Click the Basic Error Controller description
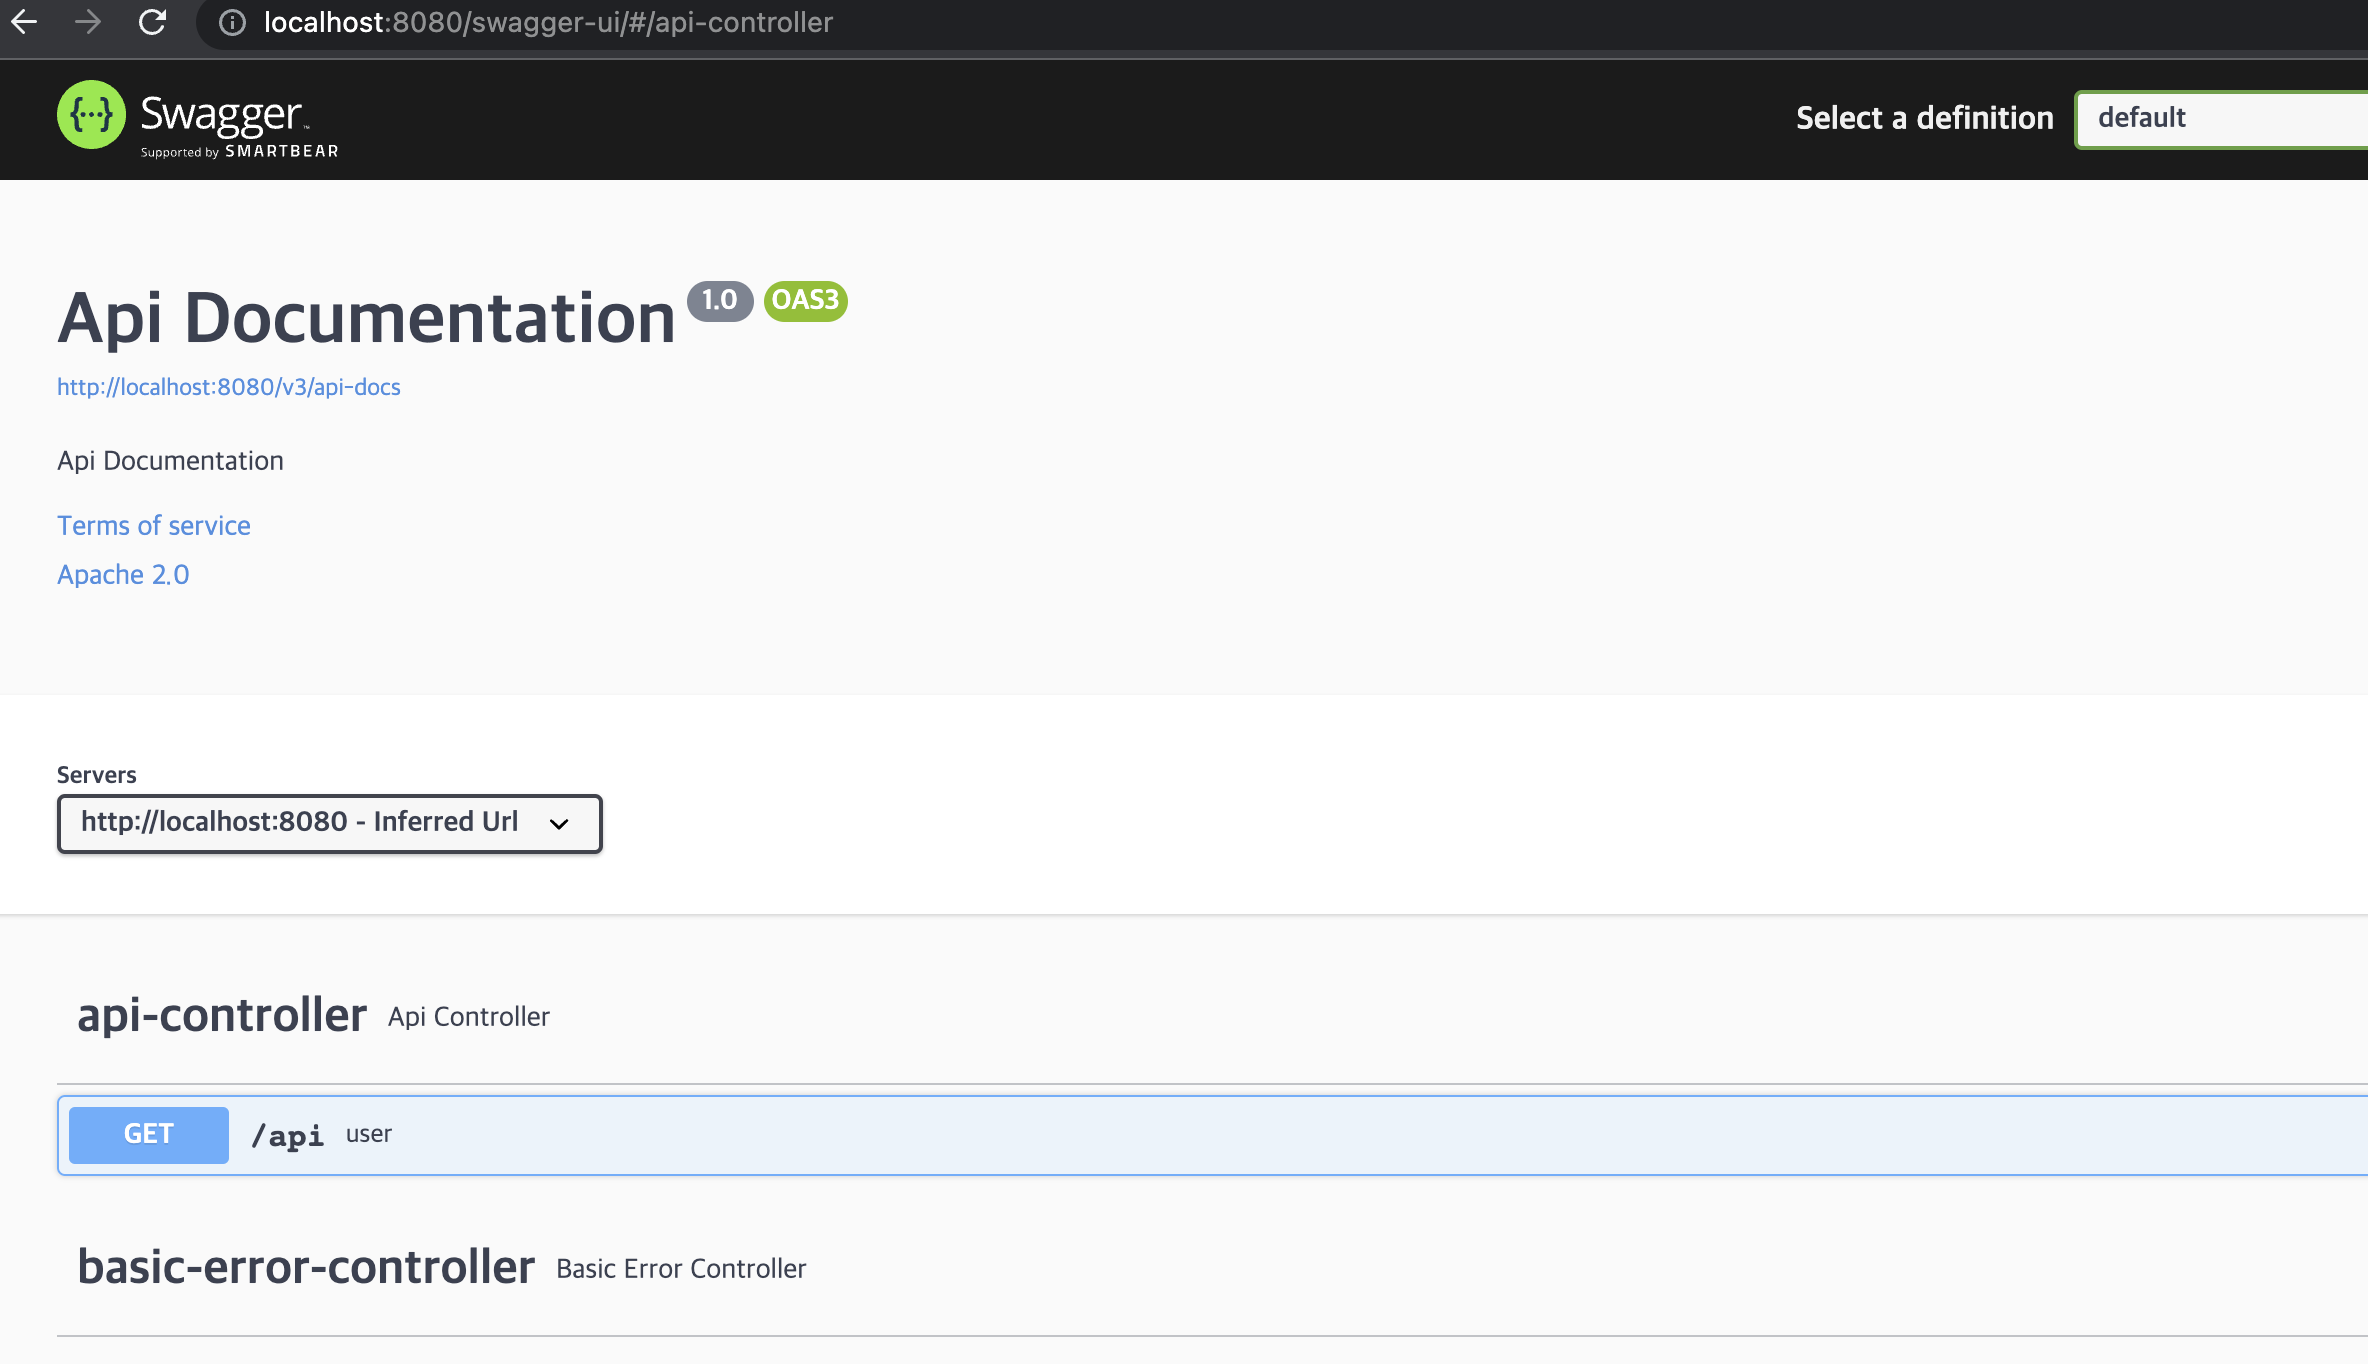 pyautogui.click(x=681, y=1269)
